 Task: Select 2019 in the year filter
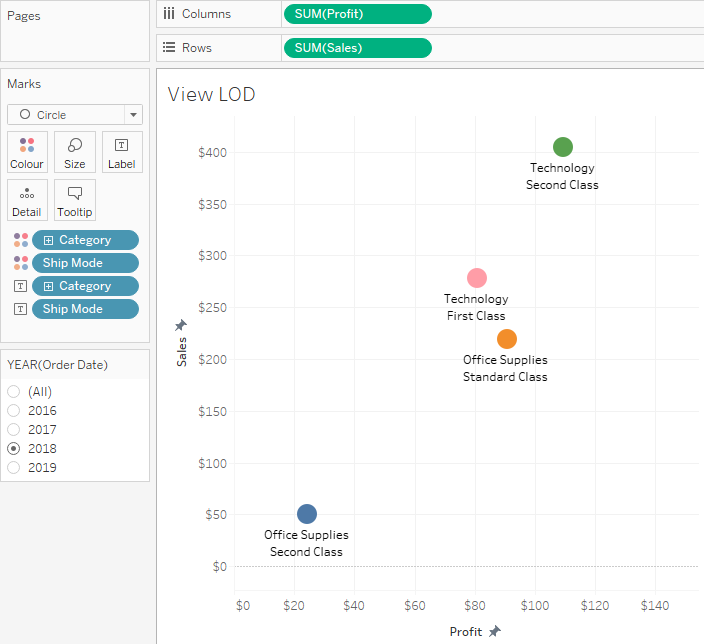point(14,467)
